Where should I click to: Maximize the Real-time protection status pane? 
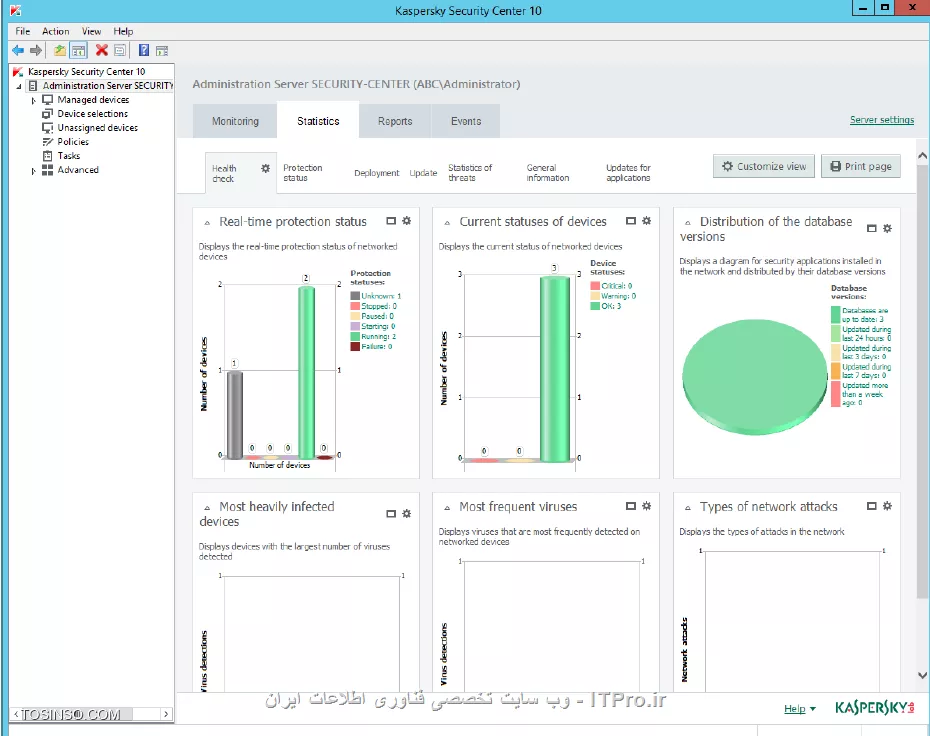point(391,221)
